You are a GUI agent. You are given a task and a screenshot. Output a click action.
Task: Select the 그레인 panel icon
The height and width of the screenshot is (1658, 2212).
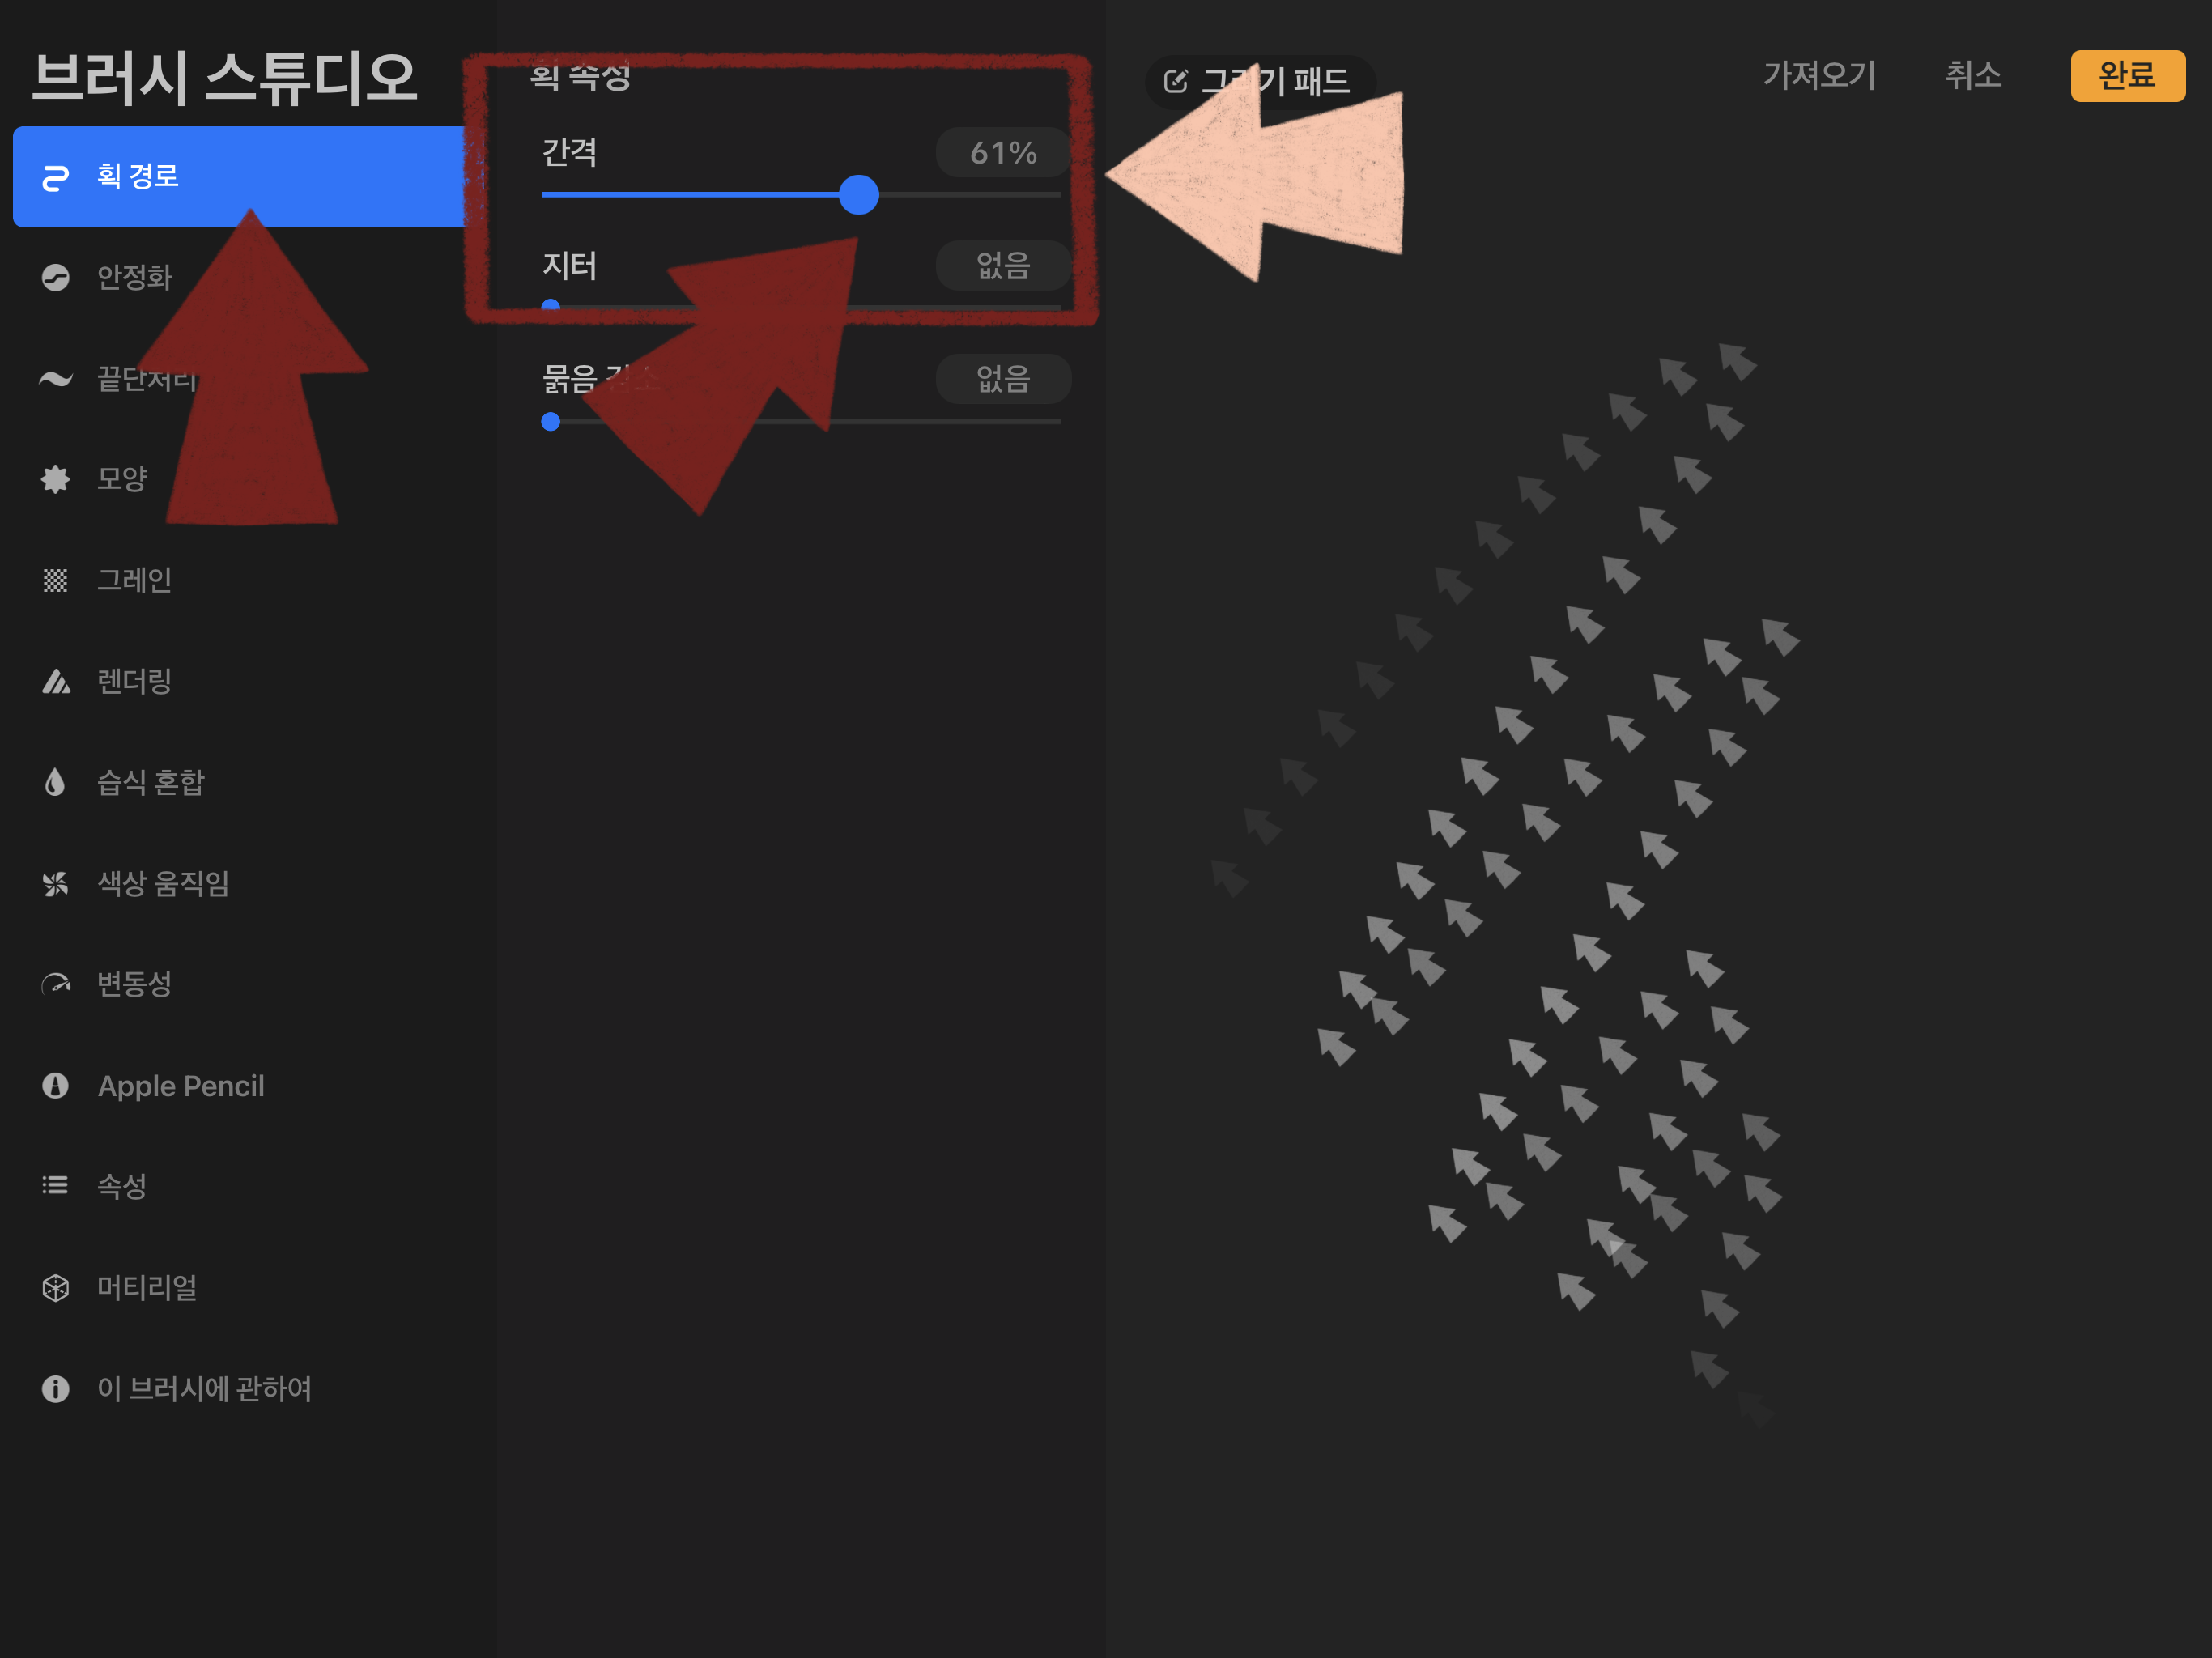point(53,578)
